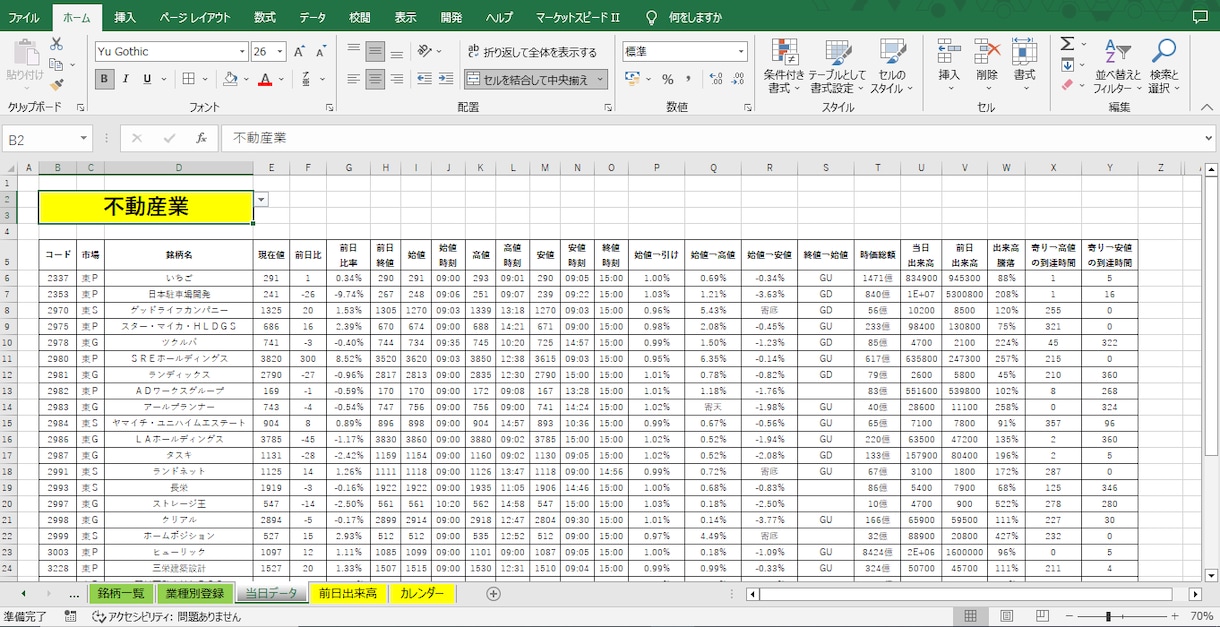Click the Clear eraser icon
1220x627 pixels.
(1067, 86)
